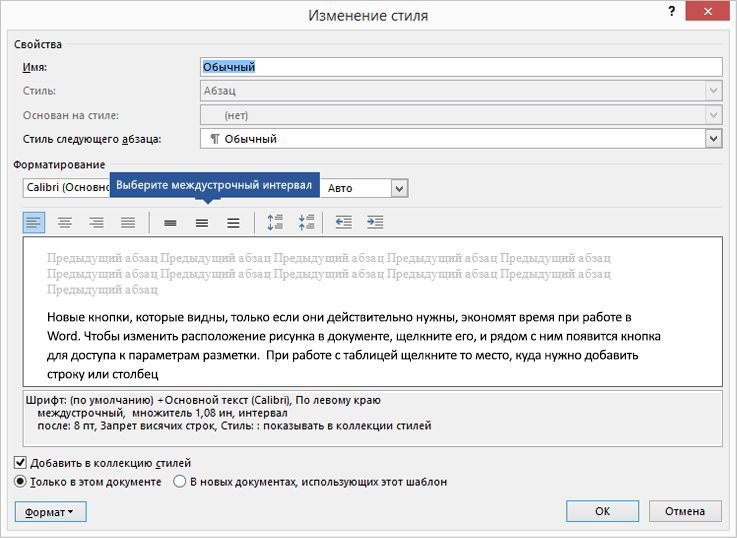737x538 pixels.
Task: Open the Авто font color dropdown arrow
Action: (x=400, y=188)
